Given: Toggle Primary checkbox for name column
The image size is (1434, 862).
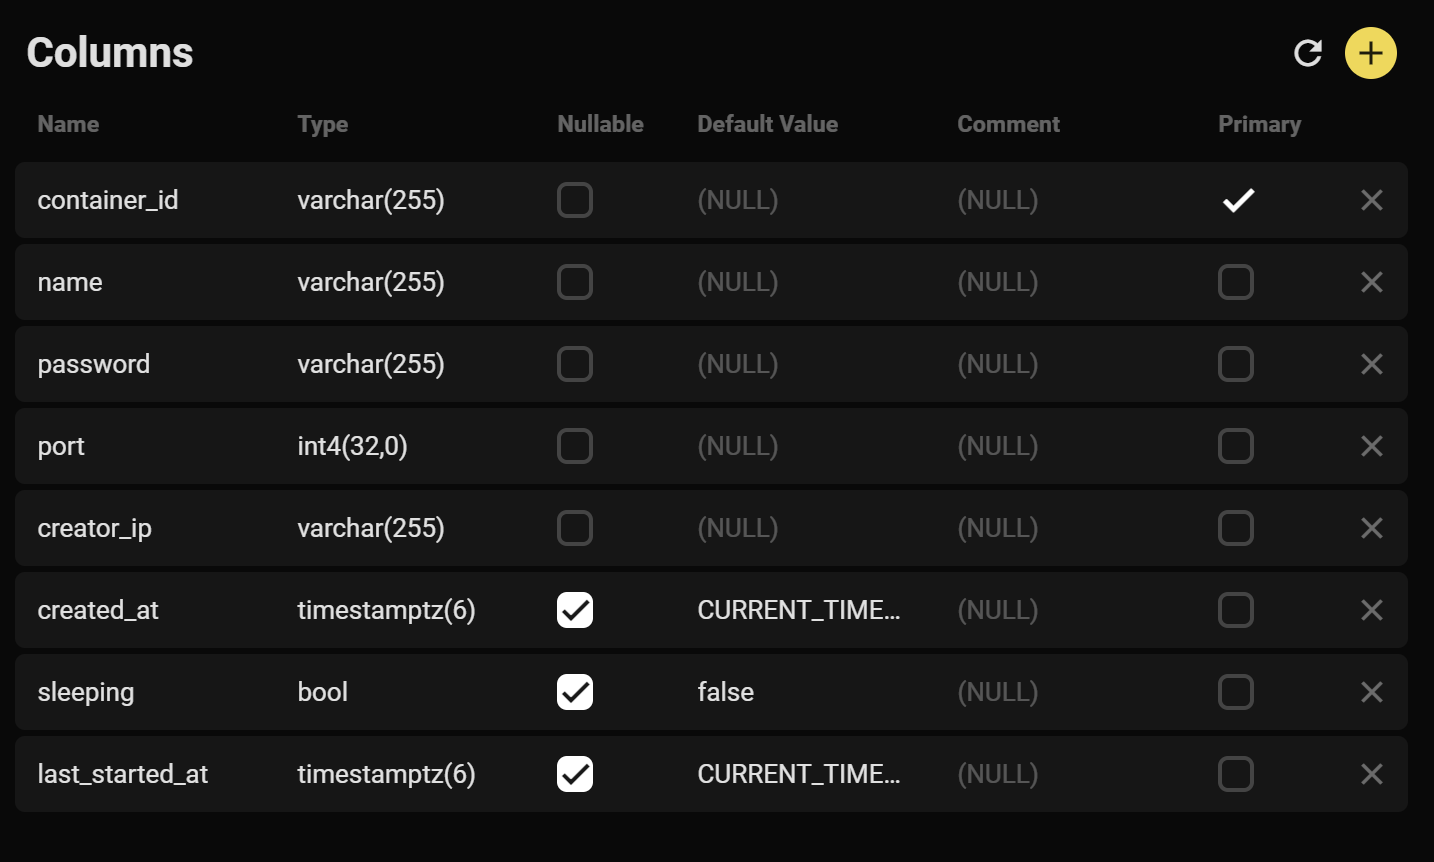Looking at the screenshot, I should coord(1236,282).
